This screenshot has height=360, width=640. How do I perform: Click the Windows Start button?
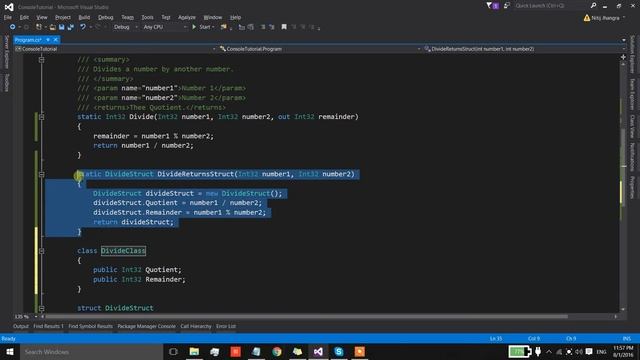pyautogui.click(x=10, y=352)
